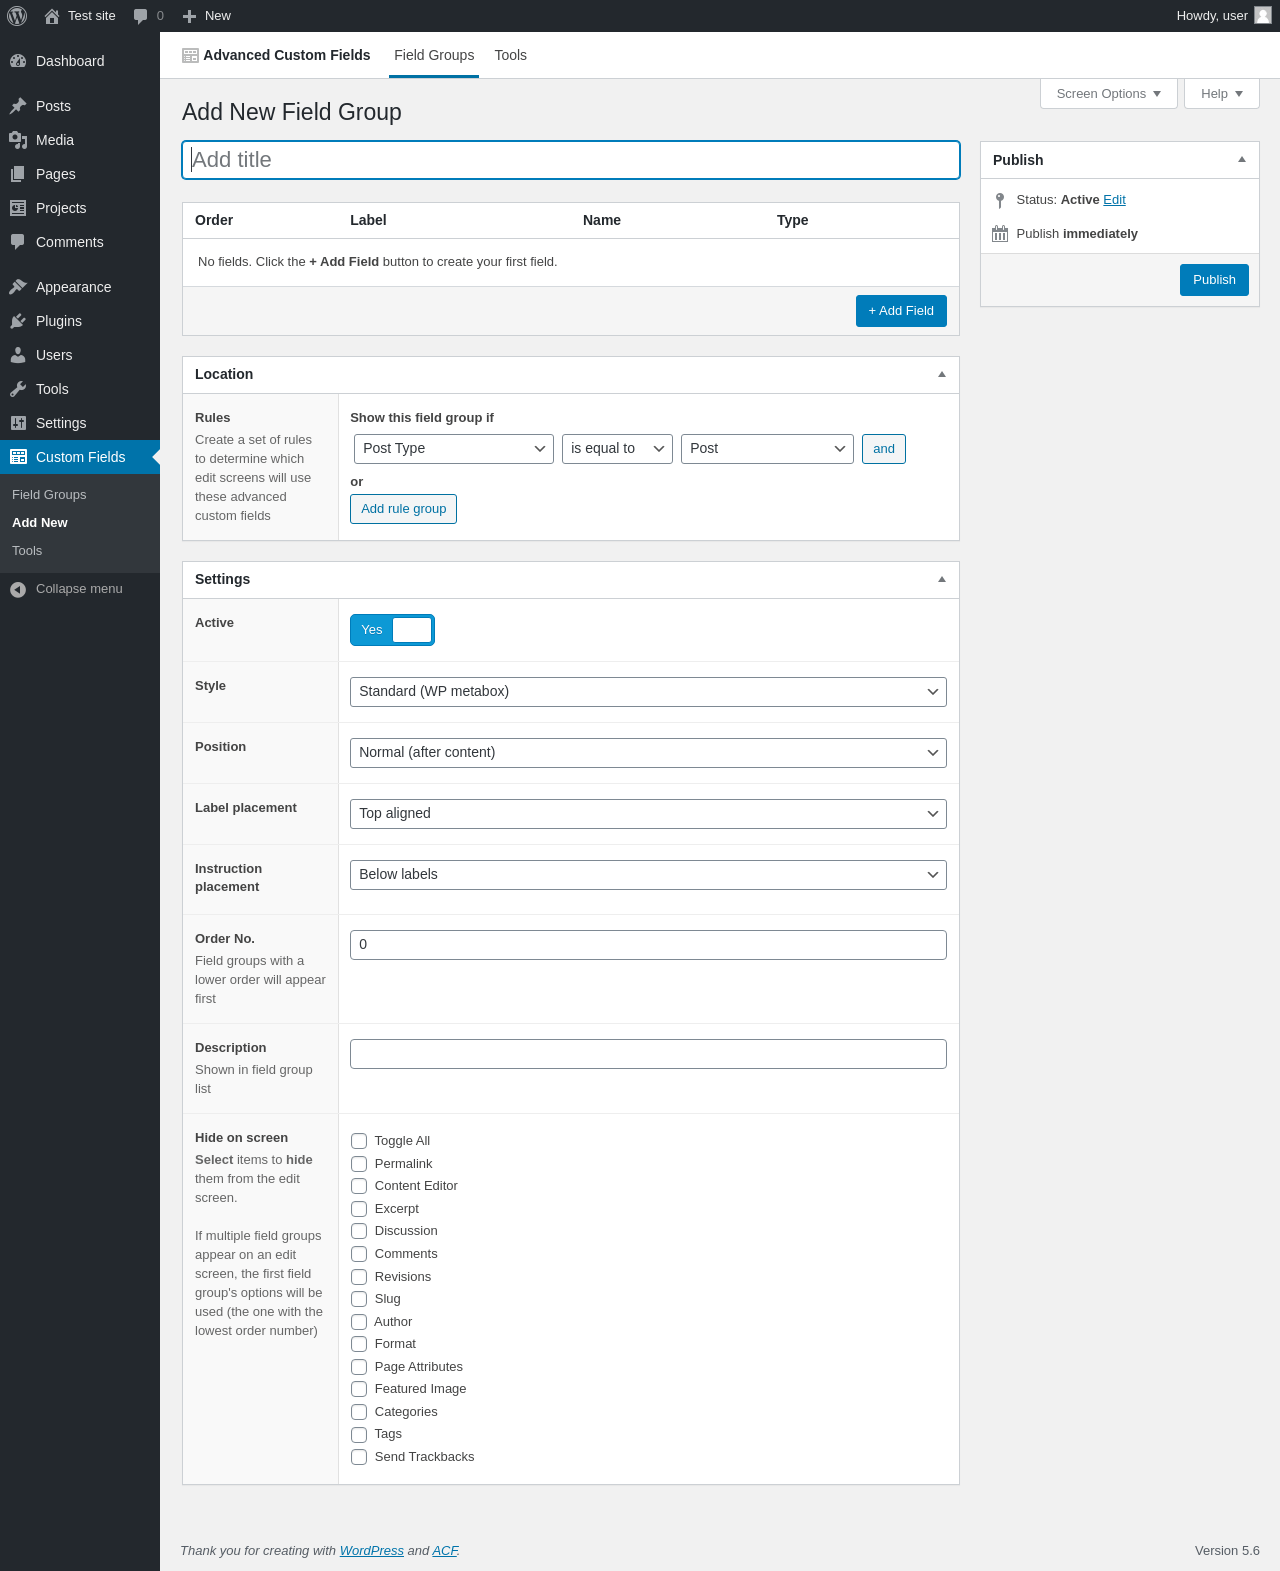Open the Label placement dropdown
Image resolution: width=1280 pixels, height=1571 pixels.
point(648,814)
